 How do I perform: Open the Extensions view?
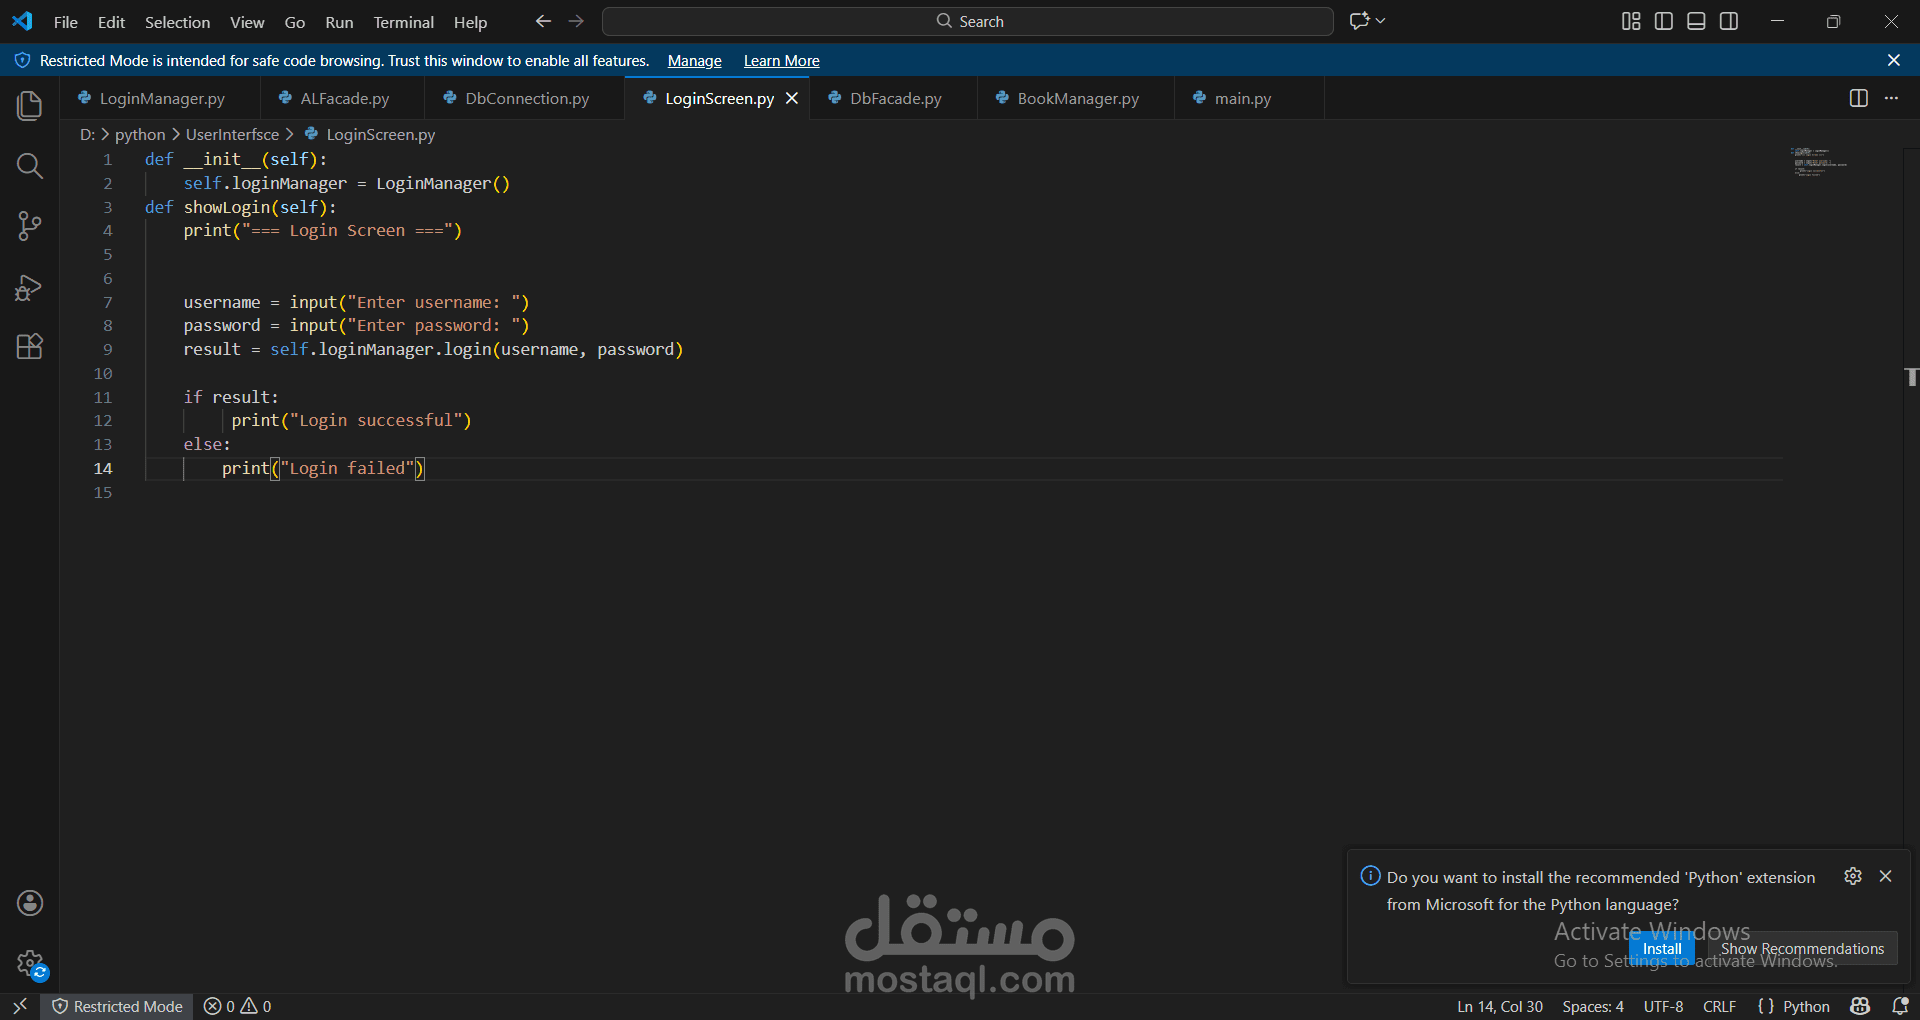[30, 347]
